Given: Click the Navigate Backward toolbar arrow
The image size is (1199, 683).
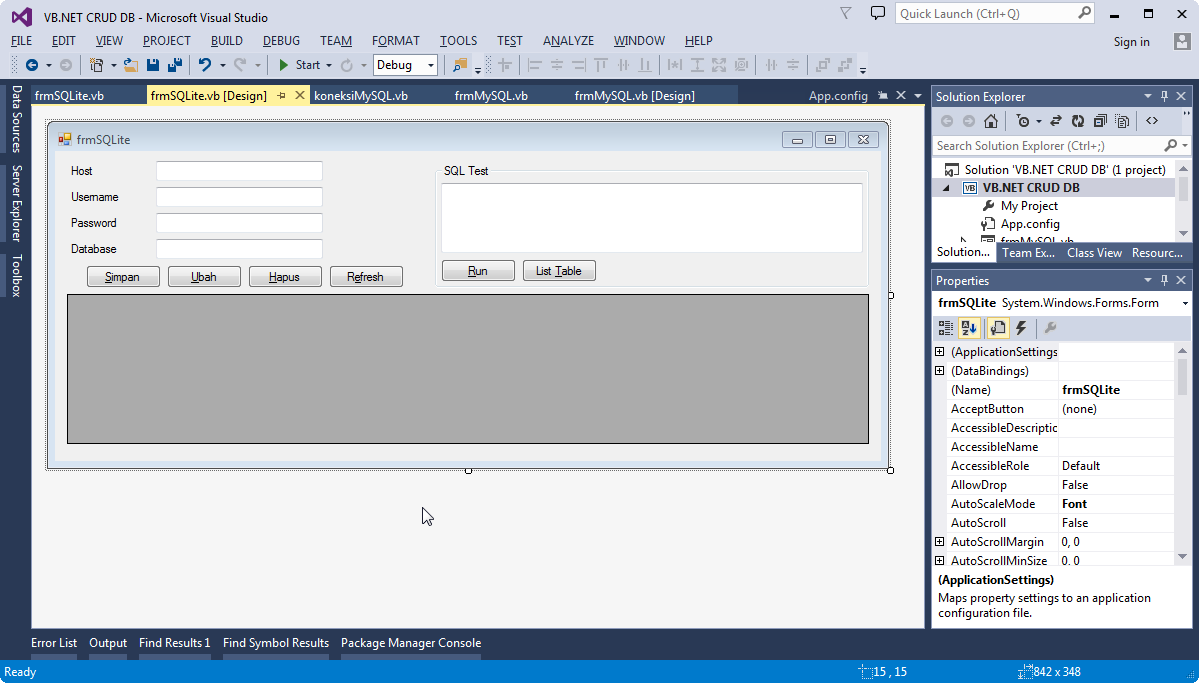Looking at the screenshot, I should point(32,65).
